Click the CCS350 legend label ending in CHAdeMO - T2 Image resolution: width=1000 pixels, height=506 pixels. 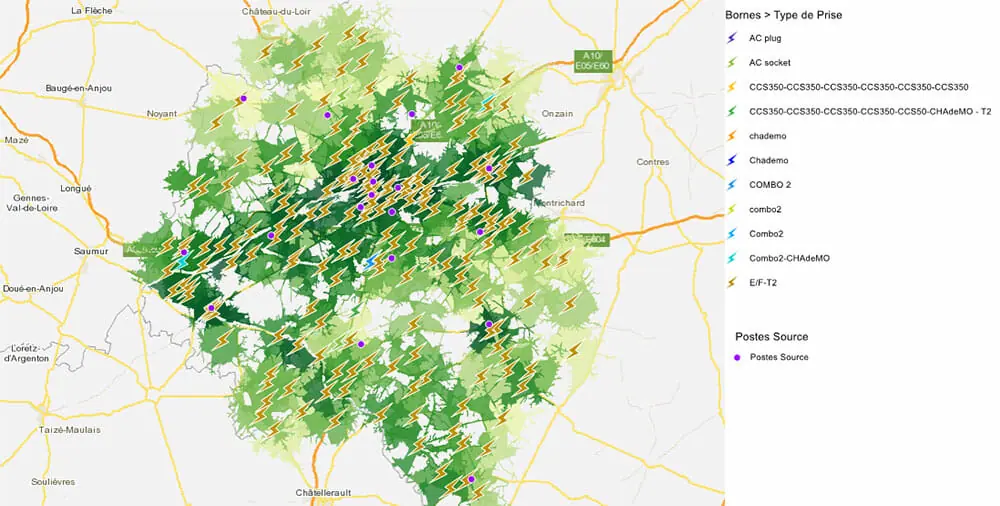coord(870,111)
